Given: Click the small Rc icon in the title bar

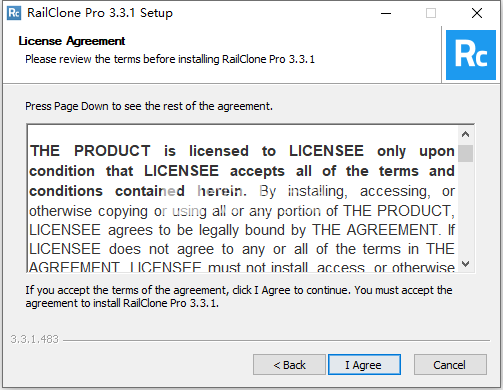Looking at the screenshot, I should click(14, 13).
